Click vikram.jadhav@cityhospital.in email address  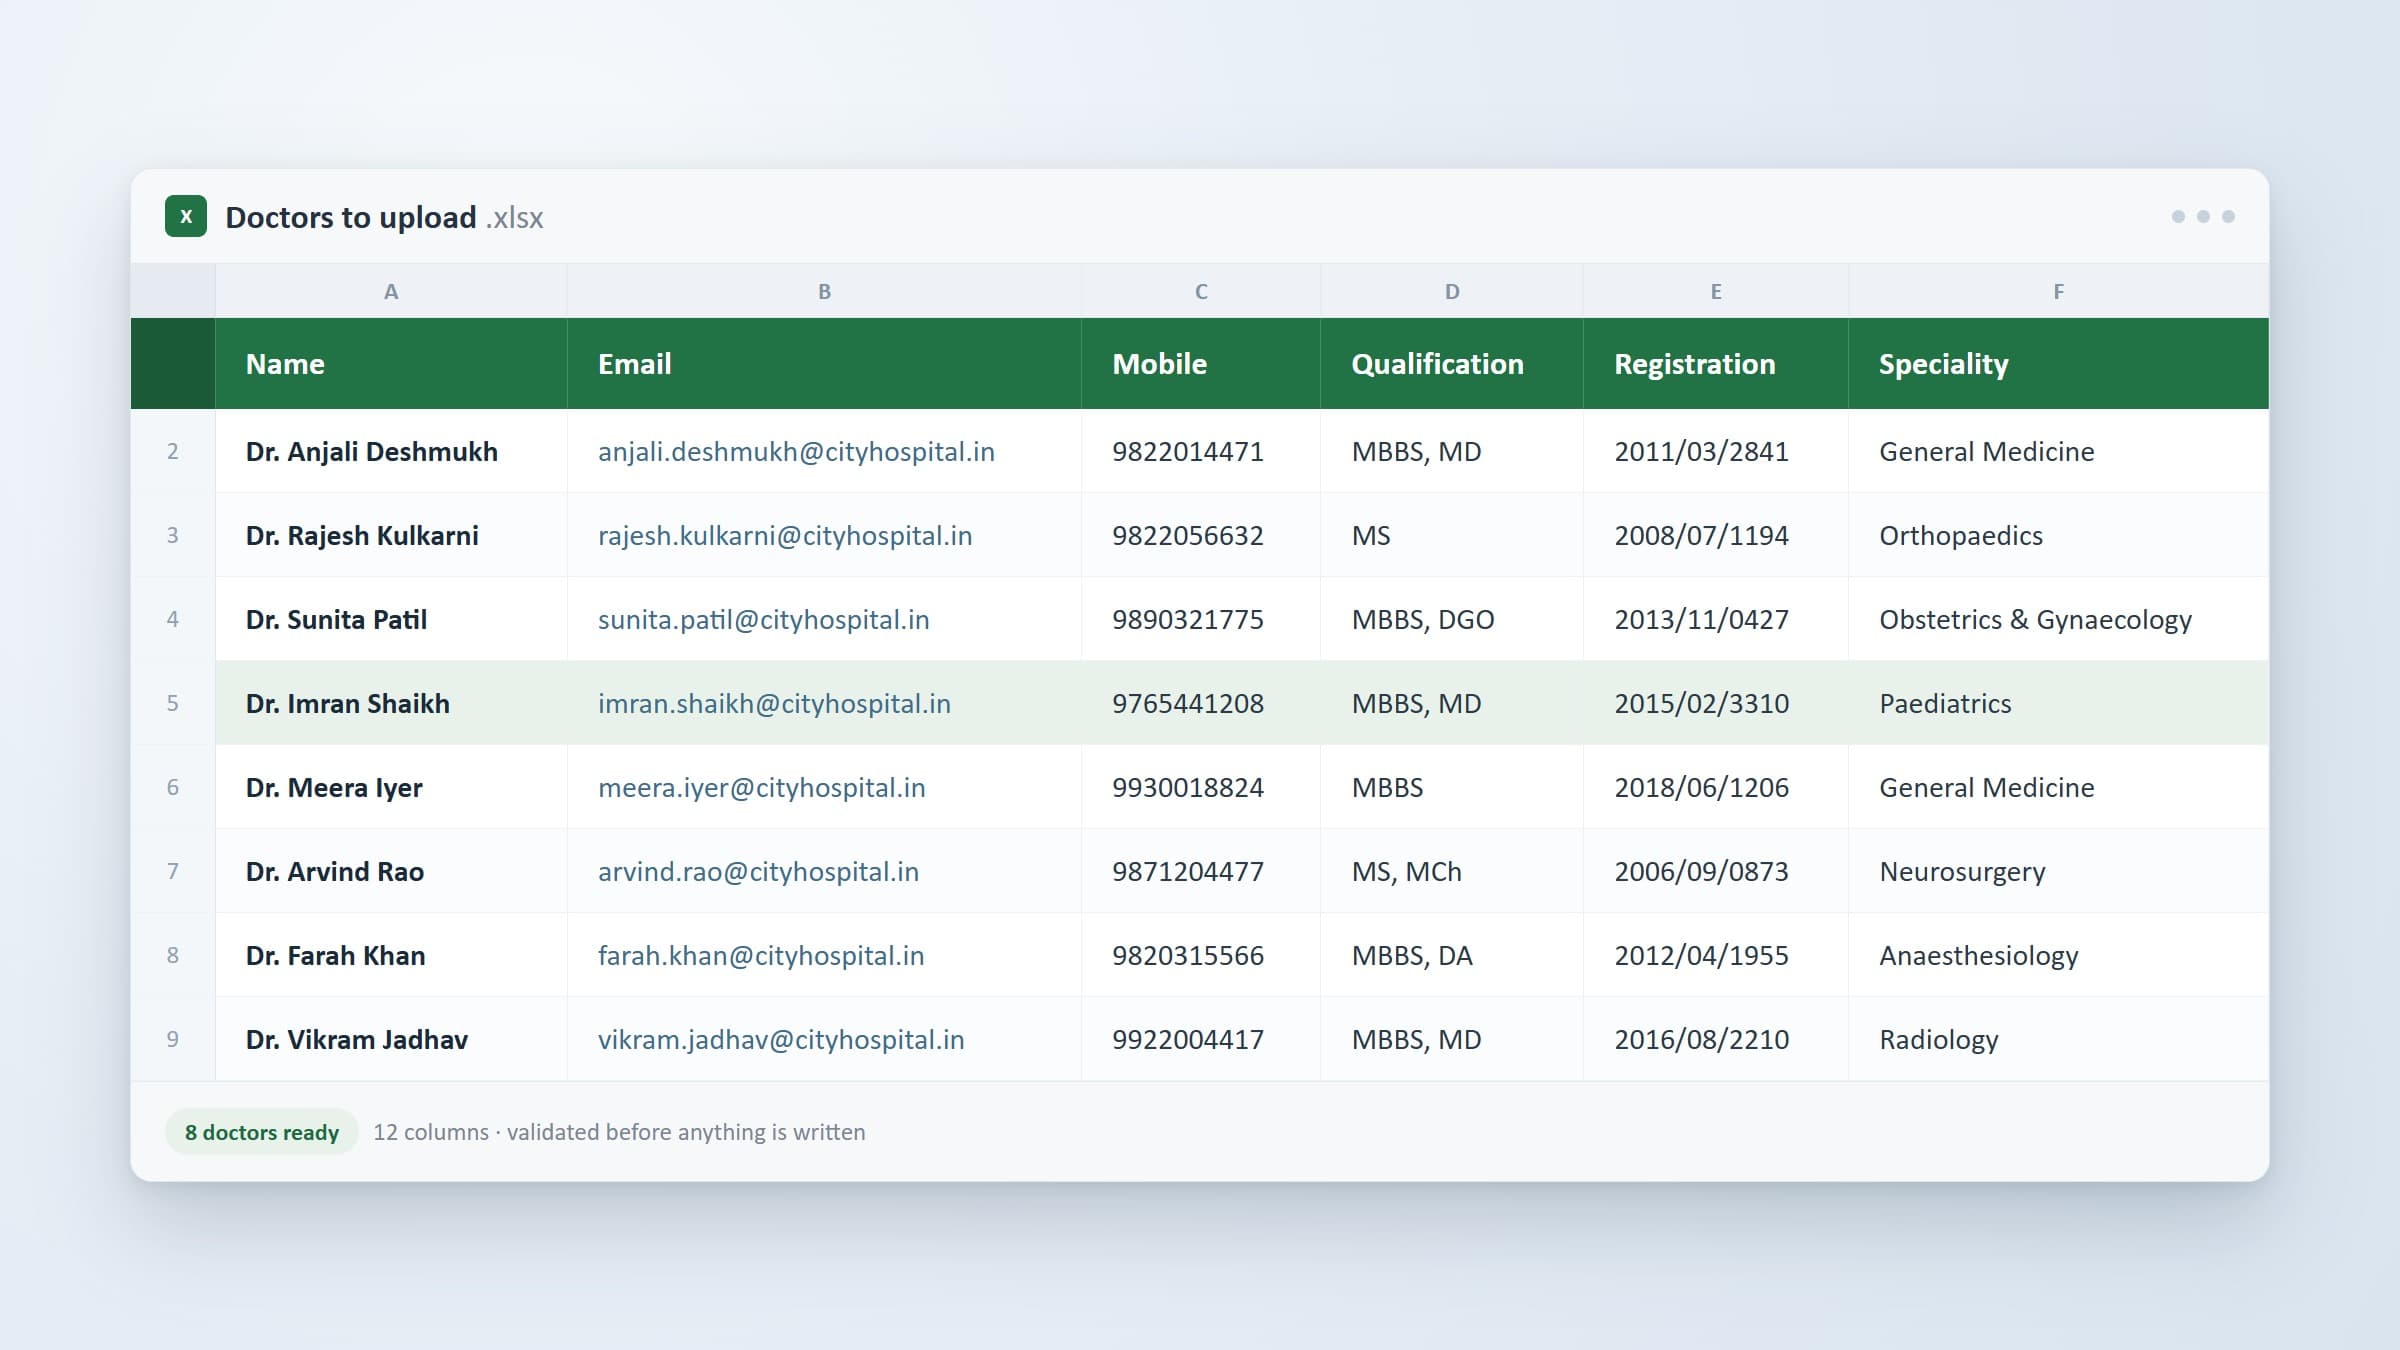coord(781,1040)
